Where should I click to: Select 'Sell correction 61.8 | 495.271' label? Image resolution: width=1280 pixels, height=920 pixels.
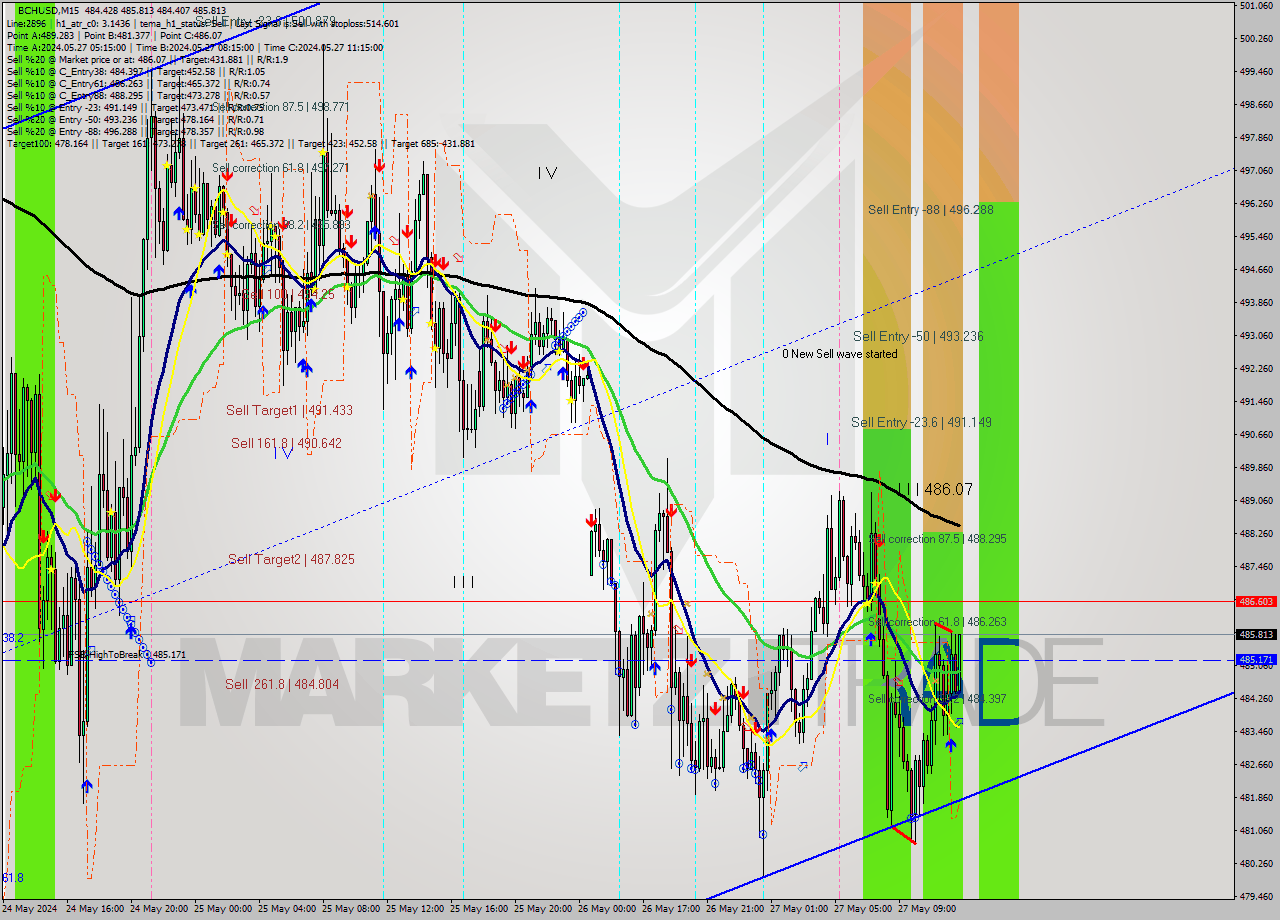[x=280, y=168]
